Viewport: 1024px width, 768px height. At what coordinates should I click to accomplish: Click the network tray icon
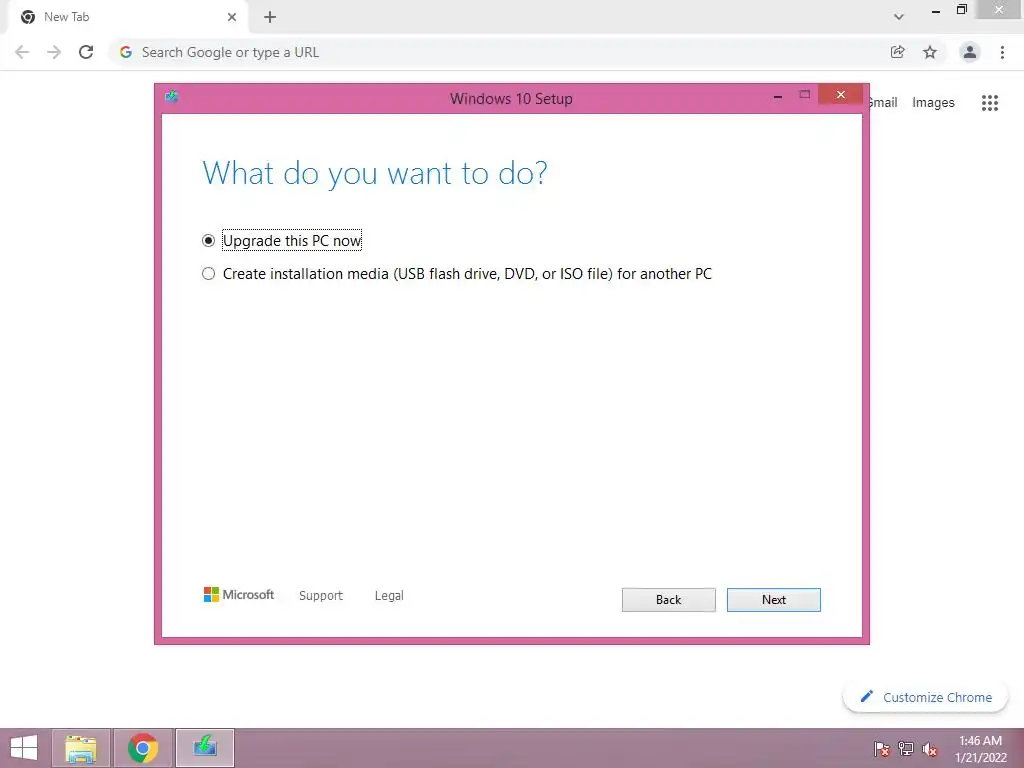(906, 749)
